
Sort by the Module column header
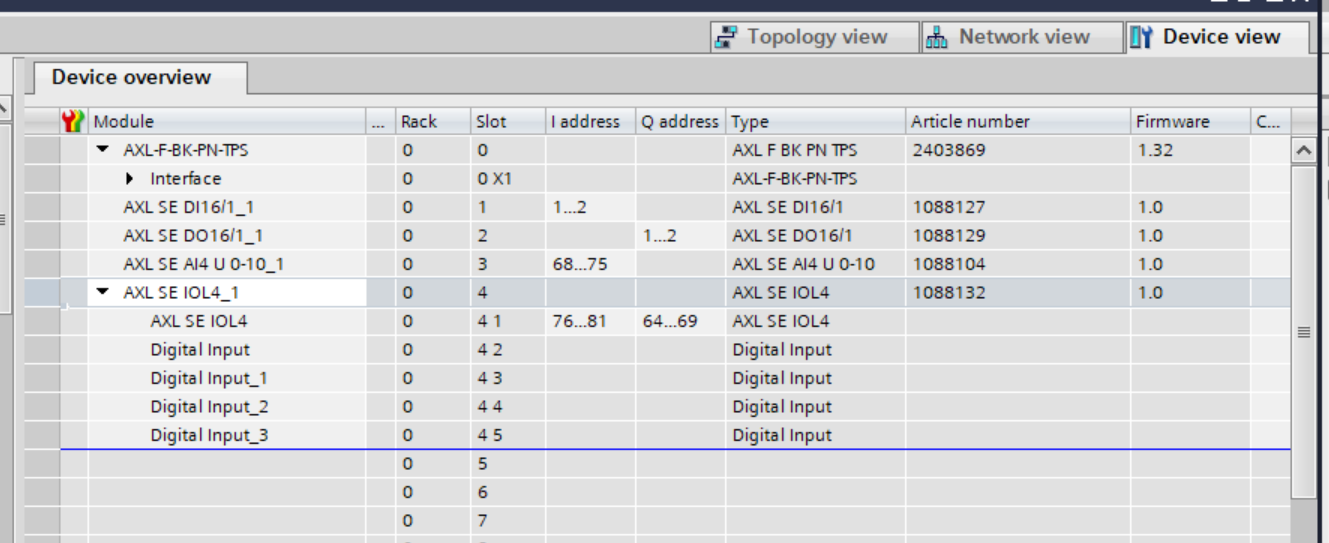[227, 121]
